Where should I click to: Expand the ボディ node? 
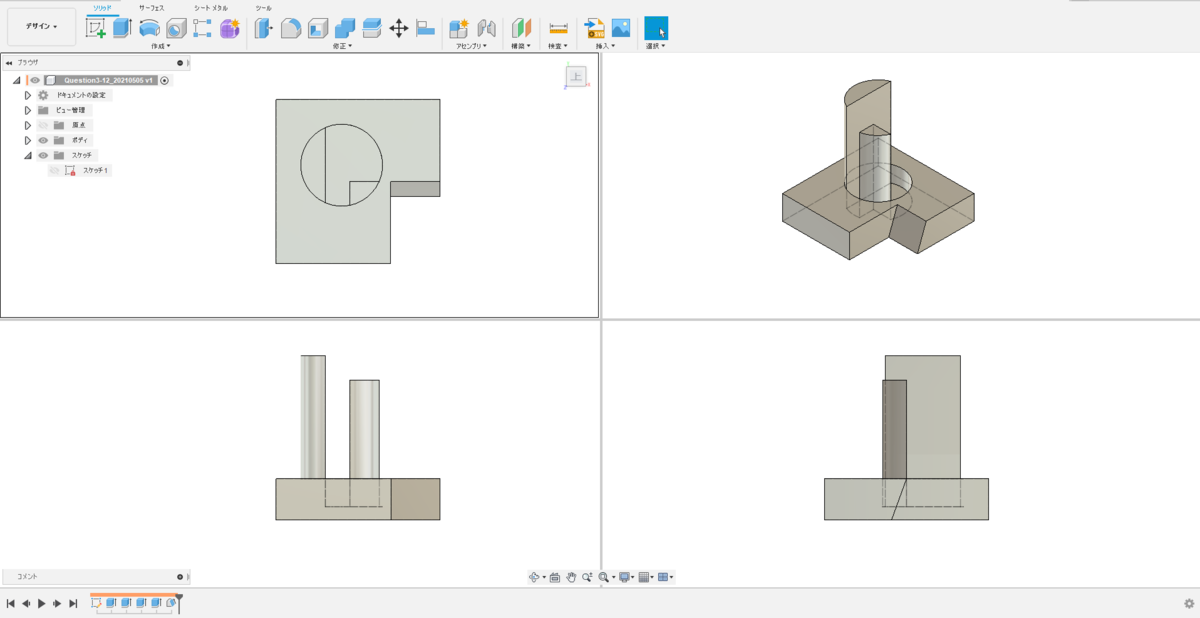(28, 140)
